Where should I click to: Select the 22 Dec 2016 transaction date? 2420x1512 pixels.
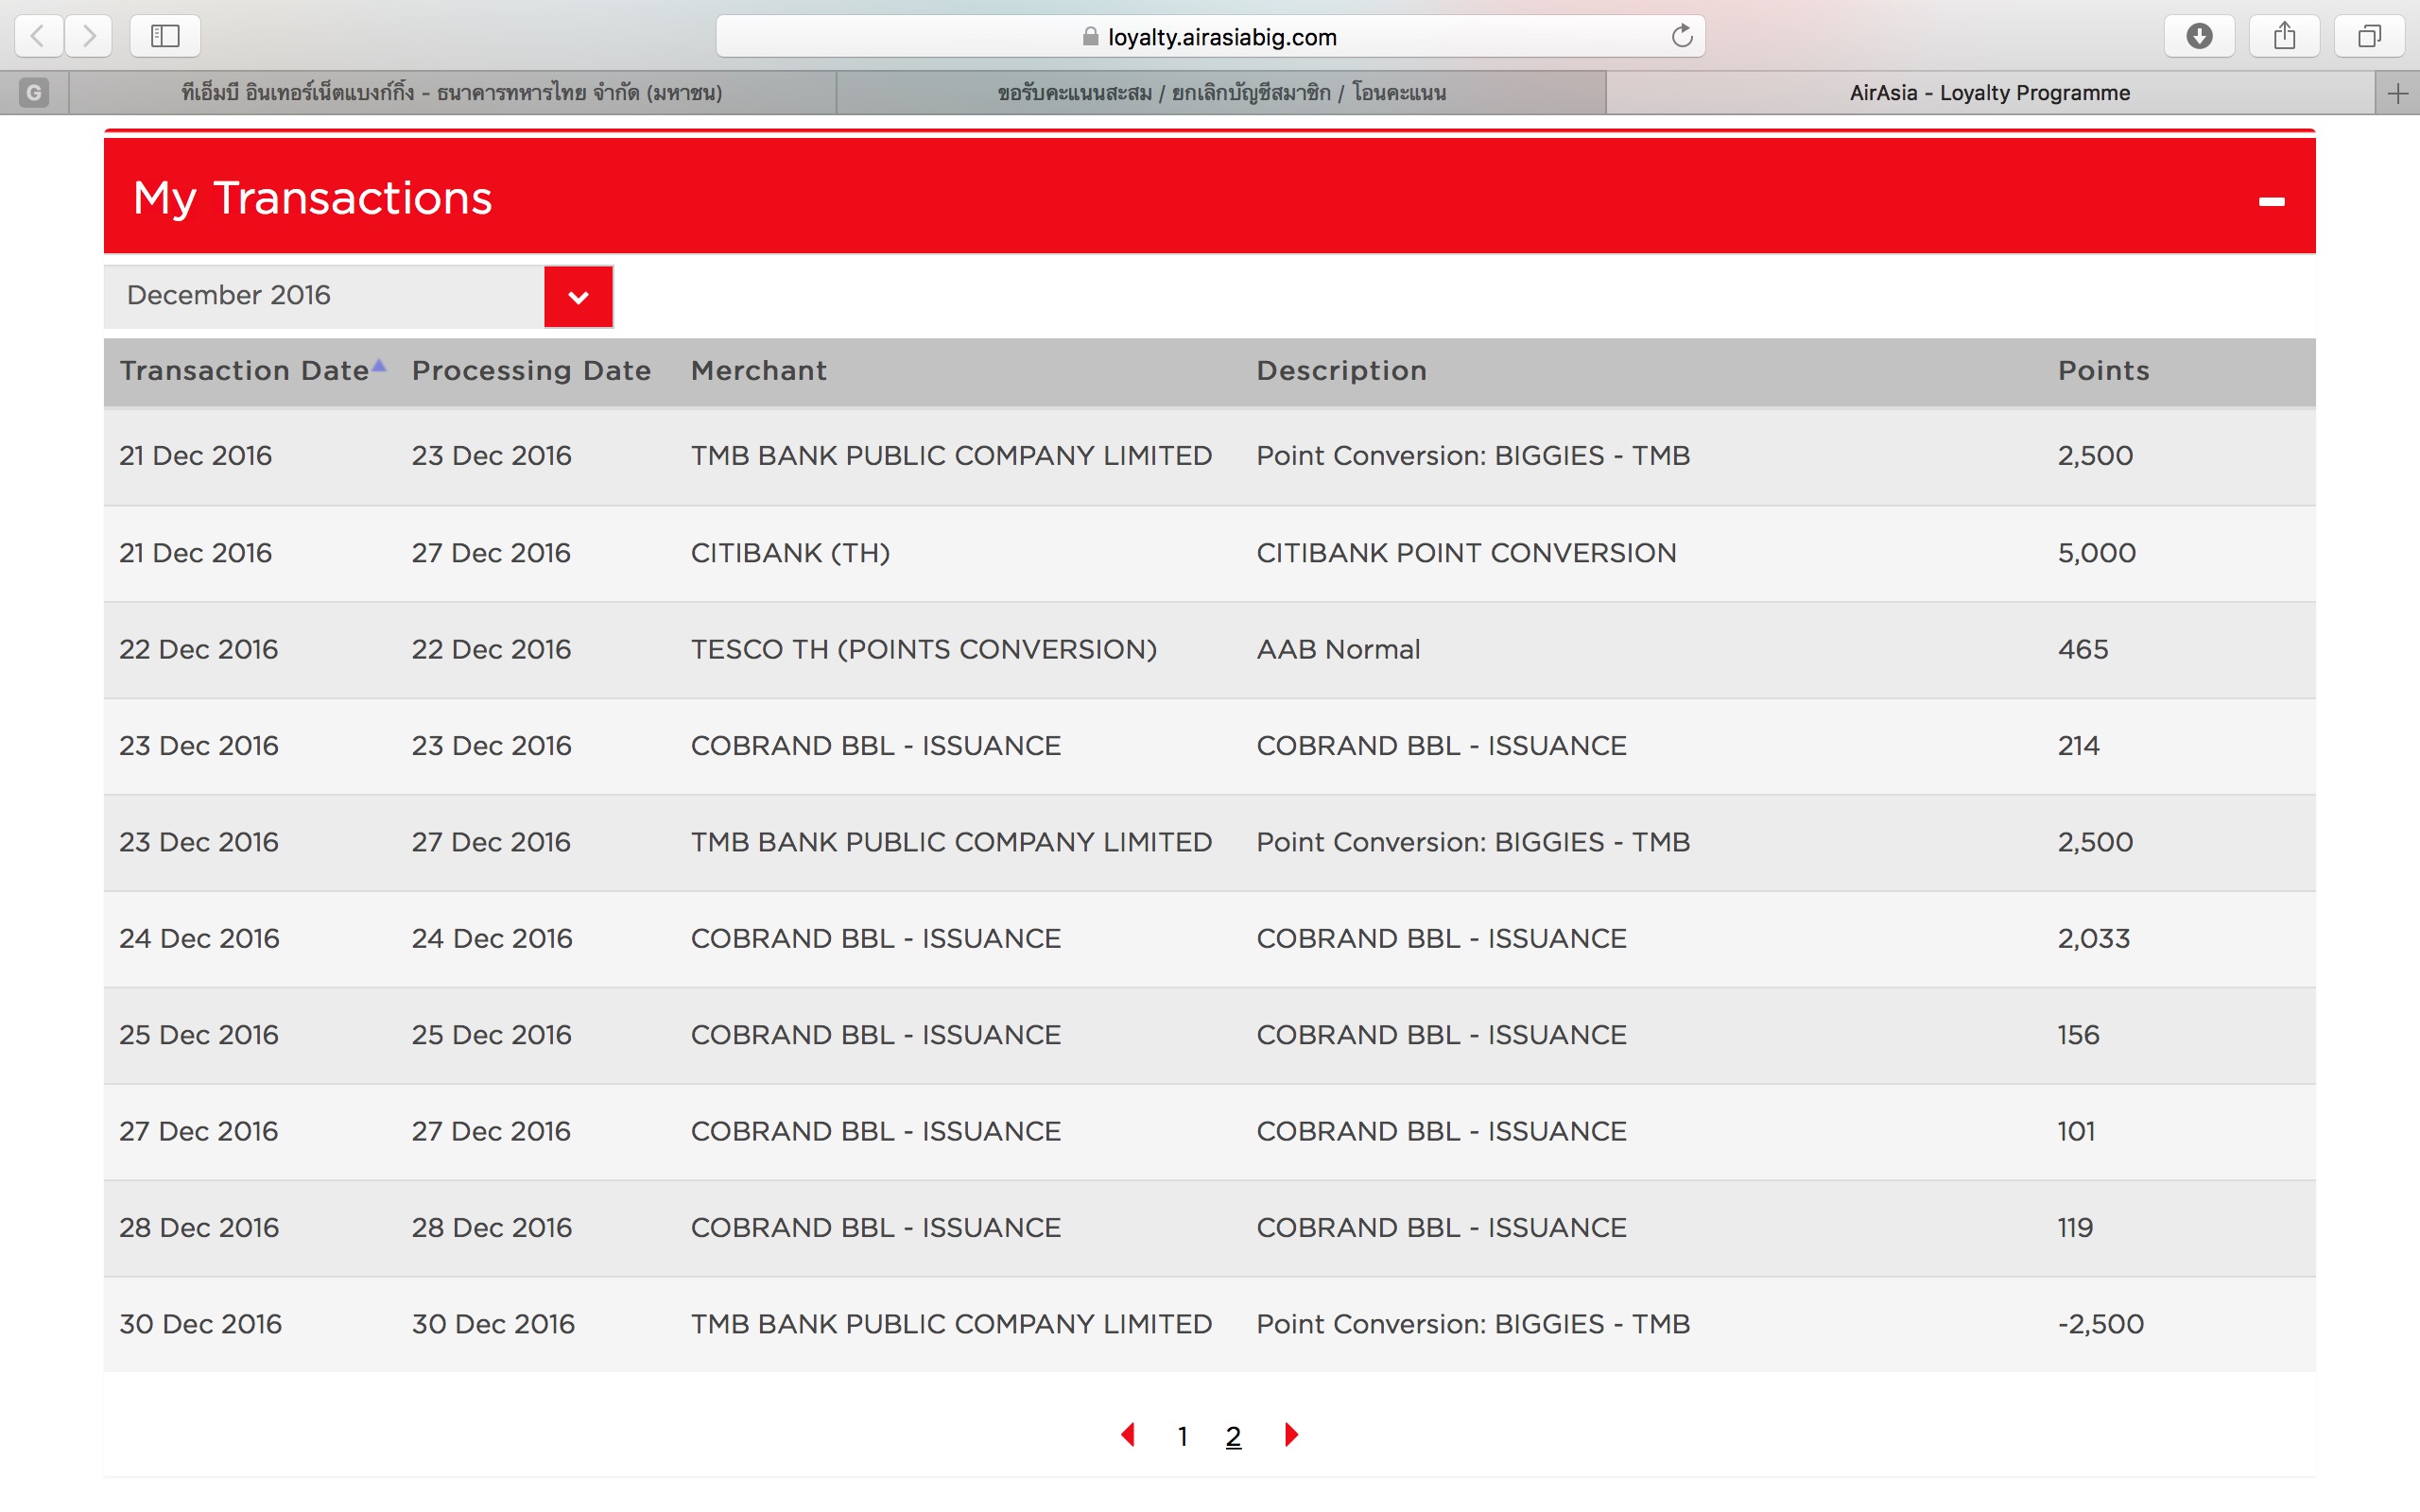198,649
